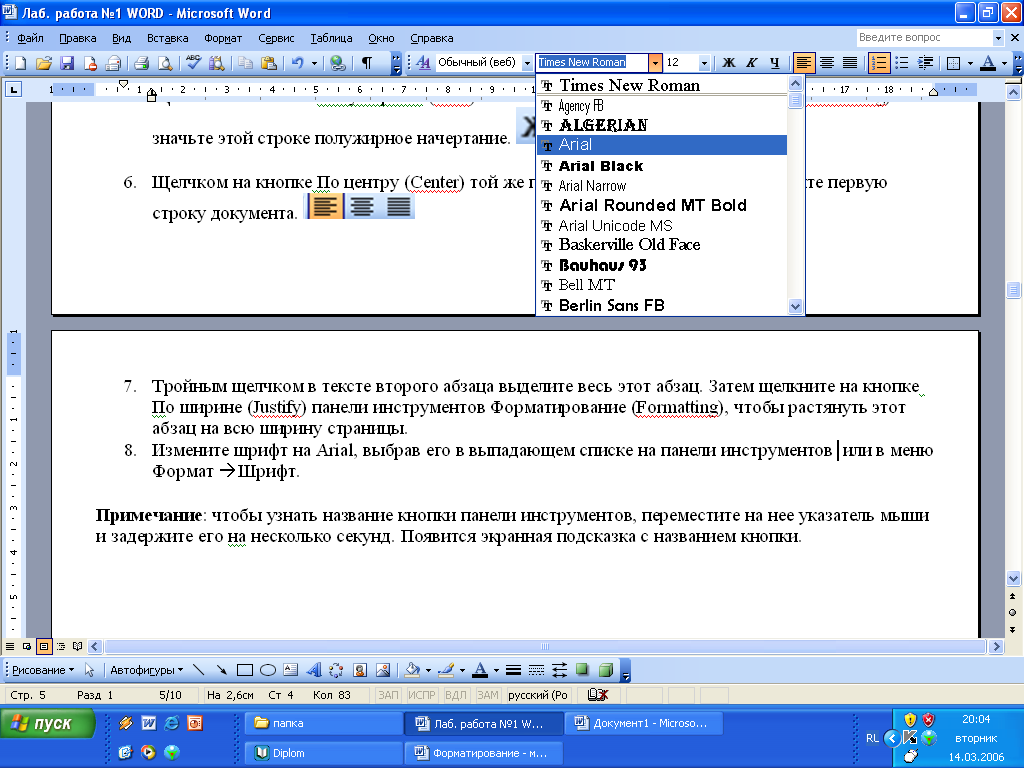Open Styles and Formatting (AA icon)
This screenshot has height=768, width=1024.
(x=423, y=63)
